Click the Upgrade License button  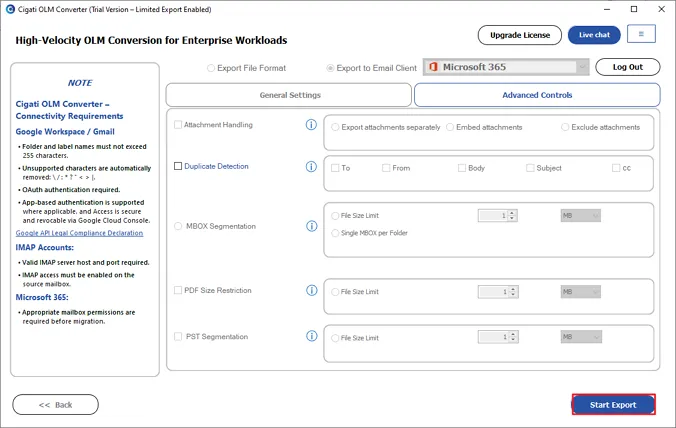[520, 35]
